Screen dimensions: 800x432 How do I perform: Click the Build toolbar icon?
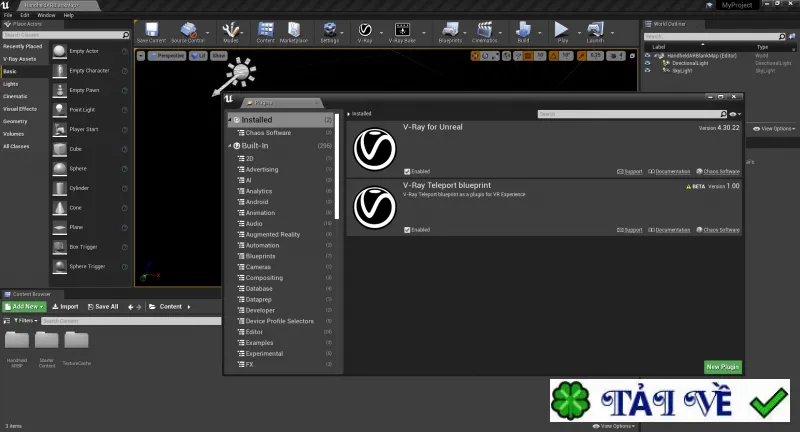point(523,32)
